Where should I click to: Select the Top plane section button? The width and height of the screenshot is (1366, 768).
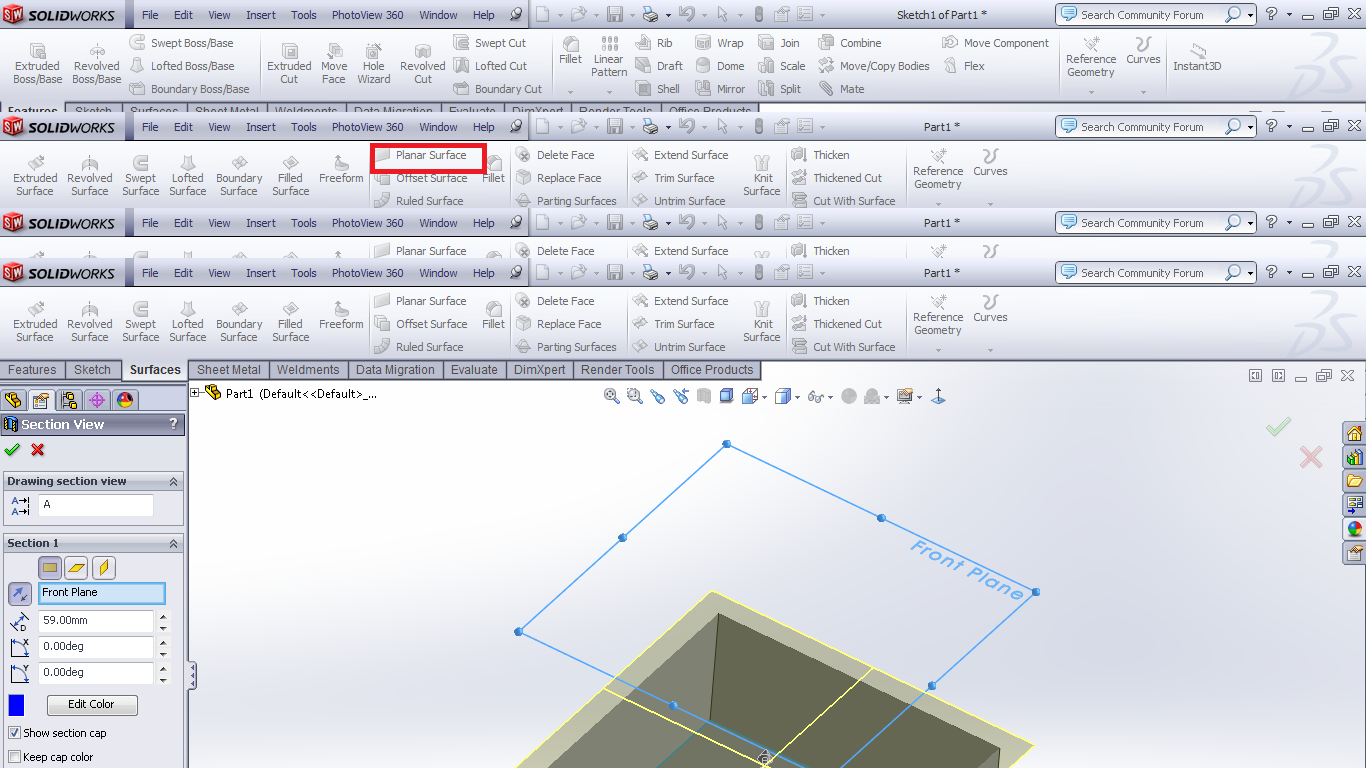[x=77, y=568]
